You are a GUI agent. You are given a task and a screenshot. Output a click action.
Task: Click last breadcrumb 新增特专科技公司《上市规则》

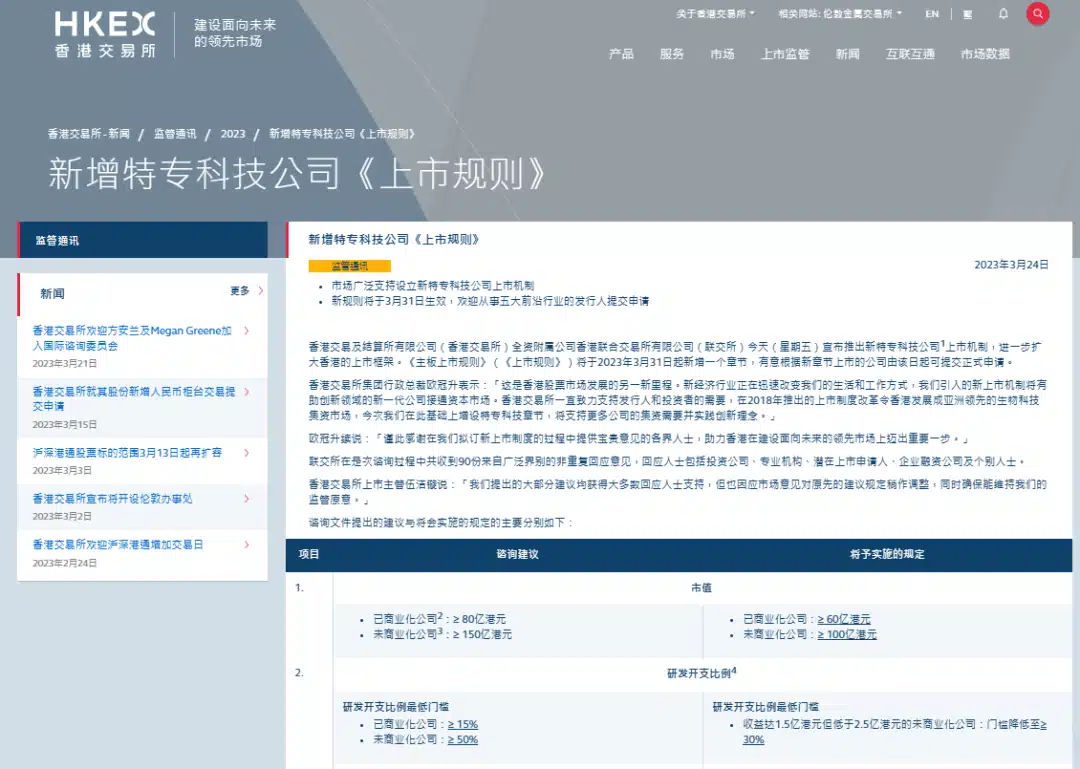pyautogui.click(x=342, y=134)
